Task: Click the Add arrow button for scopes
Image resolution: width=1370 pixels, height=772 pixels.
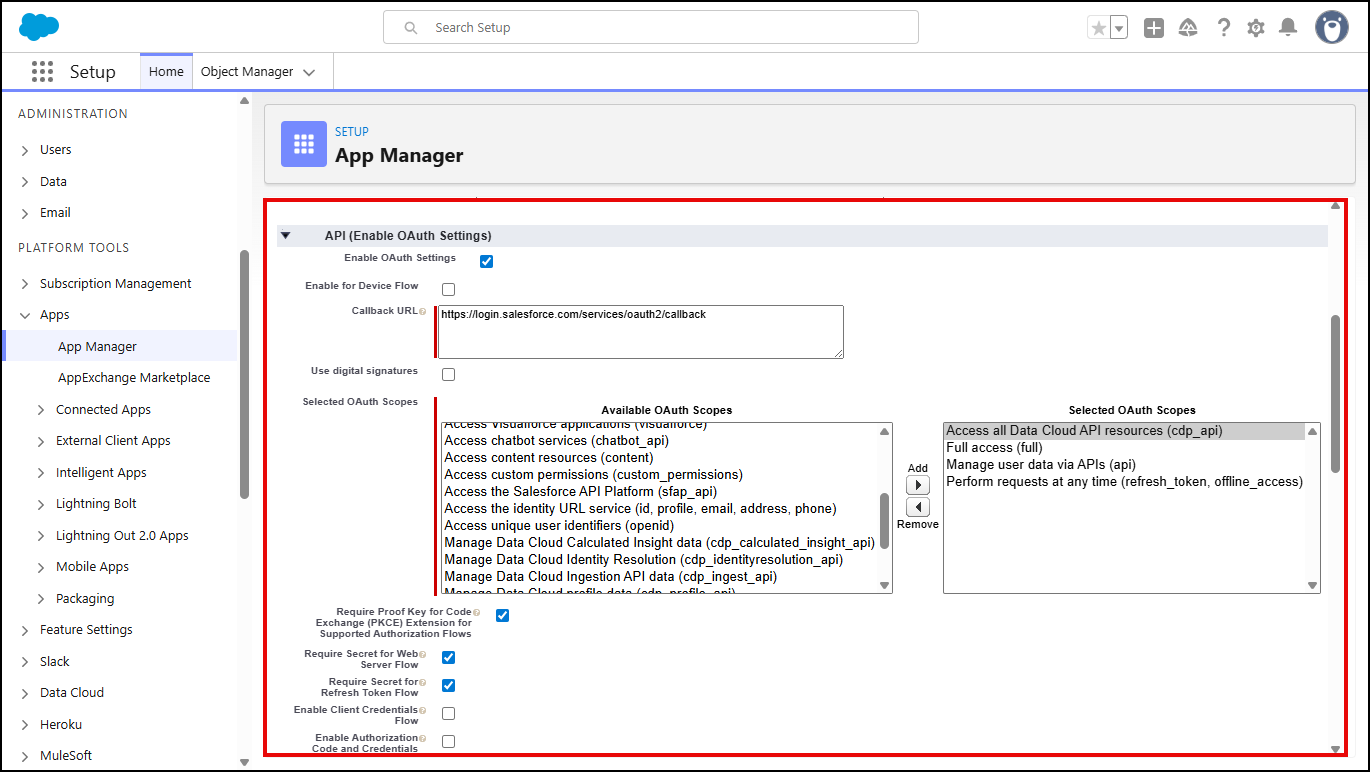Action: [x=917, y=486]
